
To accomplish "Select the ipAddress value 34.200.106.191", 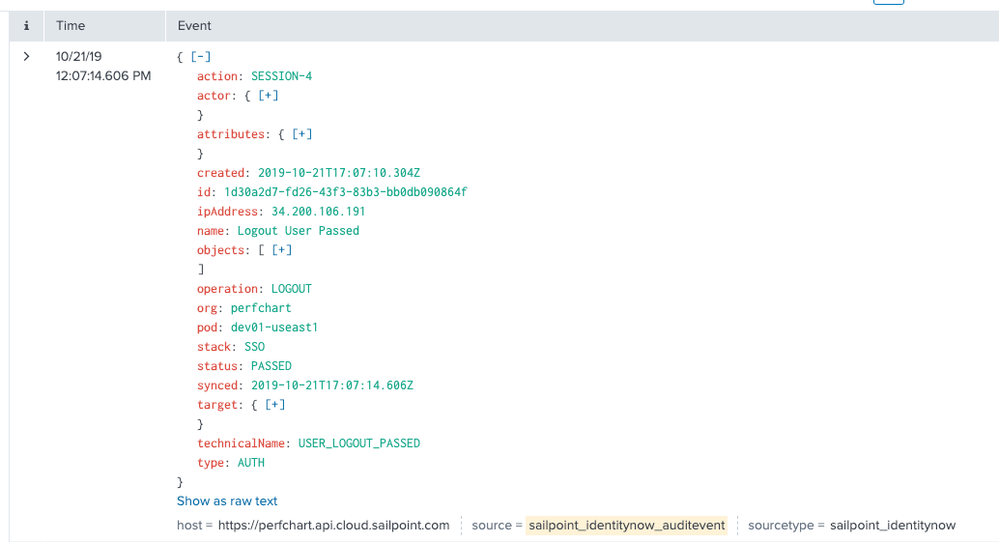I will 318,211.
